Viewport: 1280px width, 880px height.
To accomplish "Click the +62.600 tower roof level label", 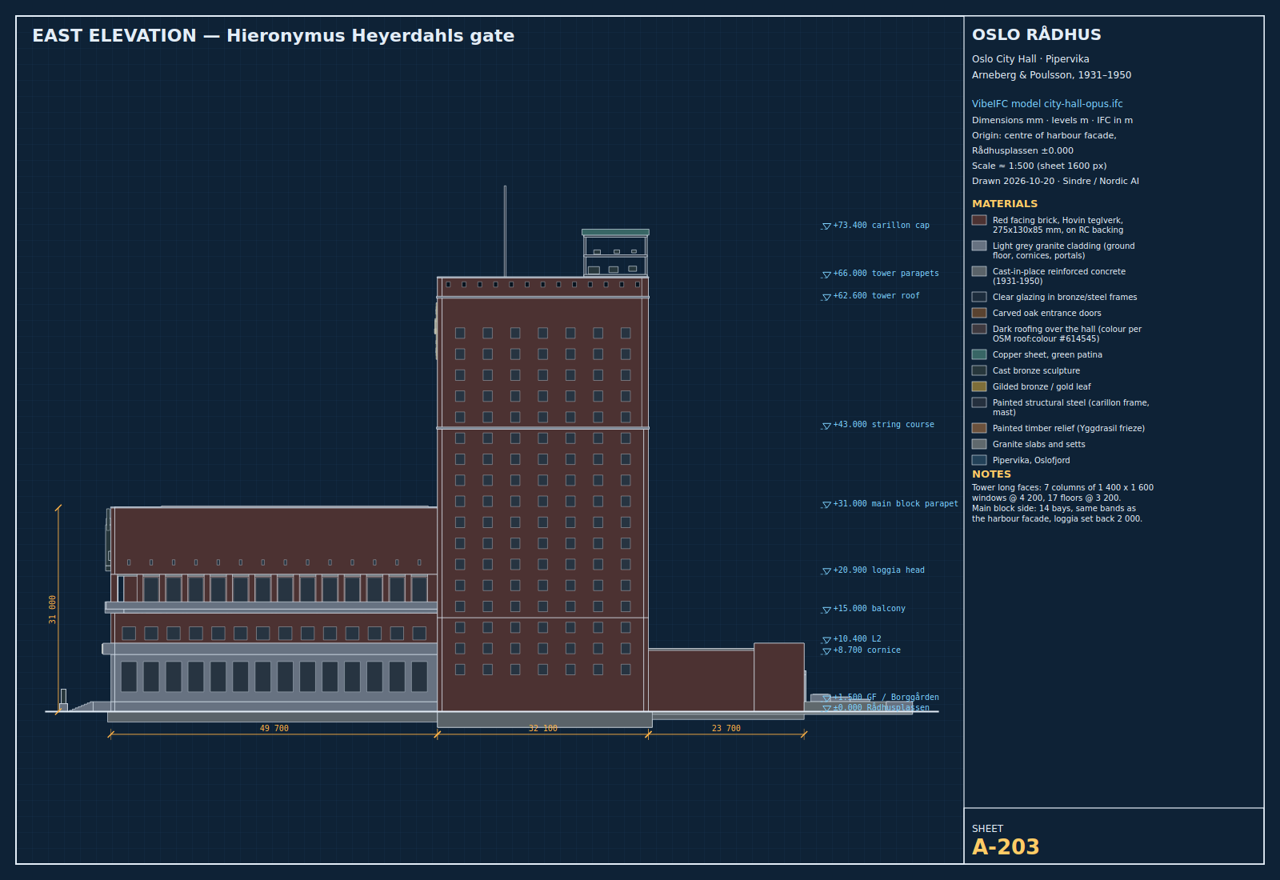I will [x=876, y=296].
